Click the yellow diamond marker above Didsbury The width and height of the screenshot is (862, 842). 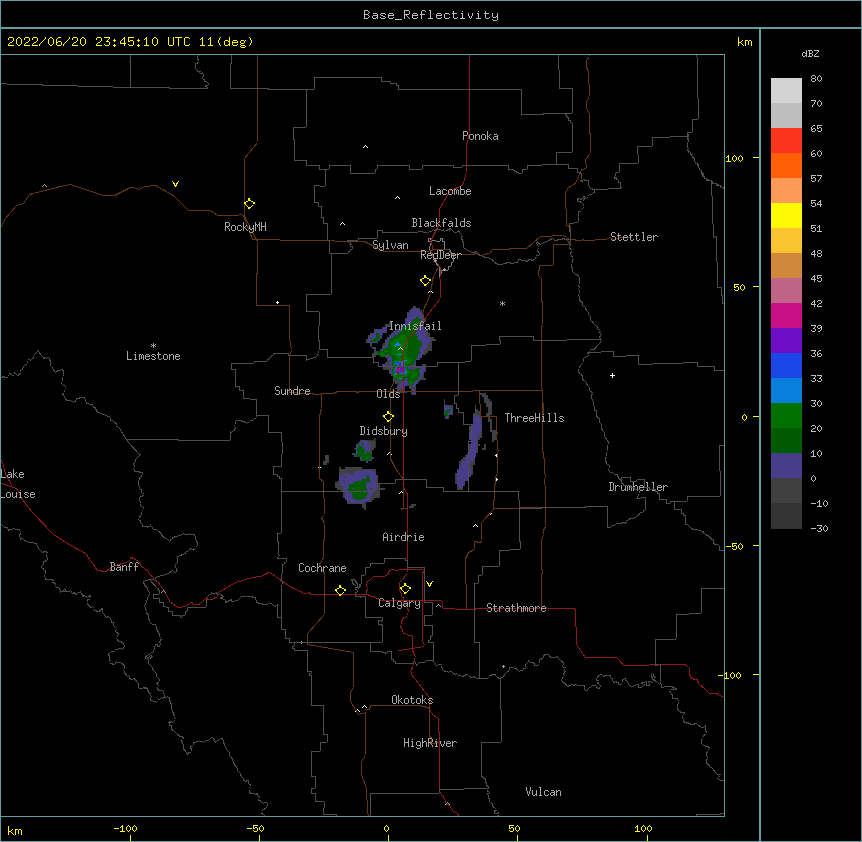point(388,417)
